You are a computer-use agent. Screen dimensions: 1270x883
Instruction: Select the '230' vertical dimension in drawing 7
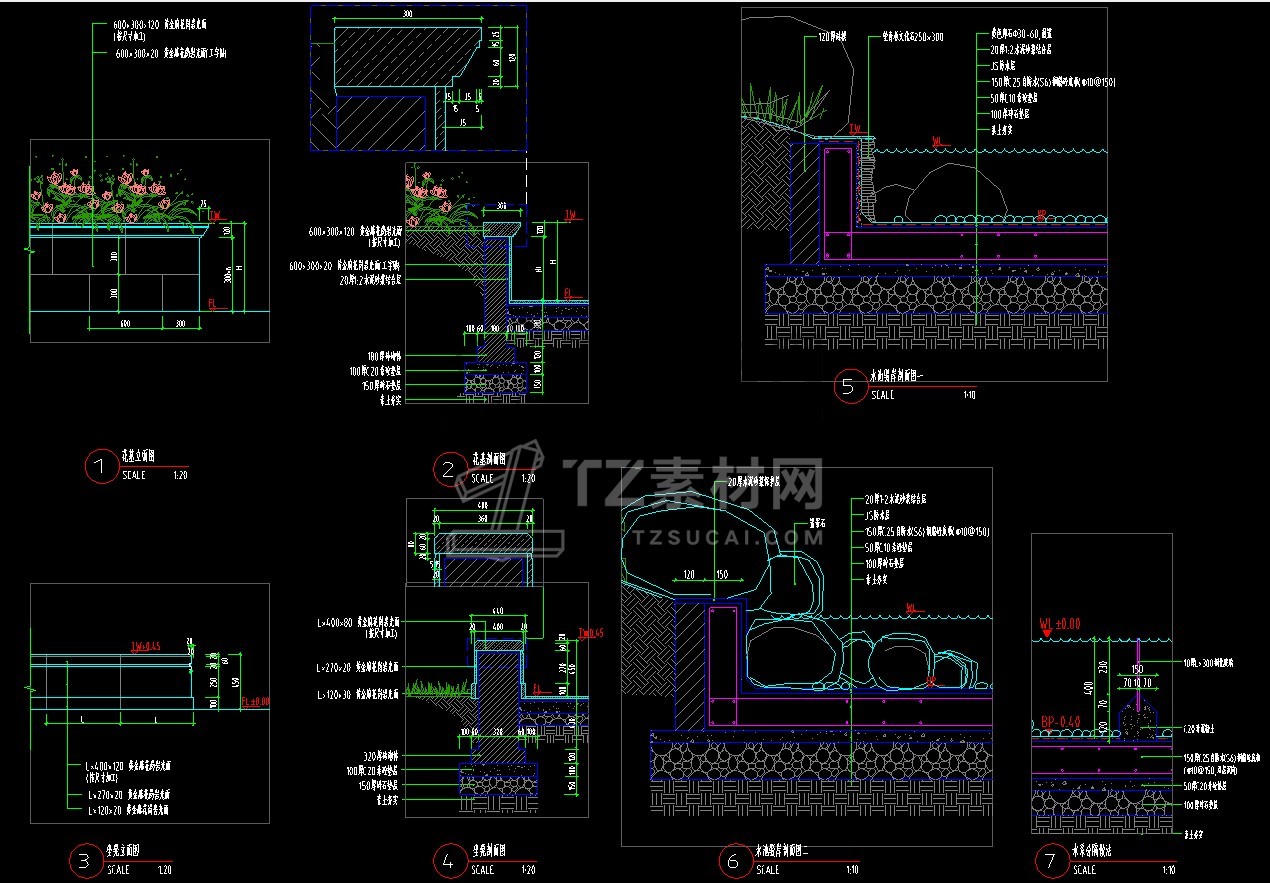tap(1103, 667)
